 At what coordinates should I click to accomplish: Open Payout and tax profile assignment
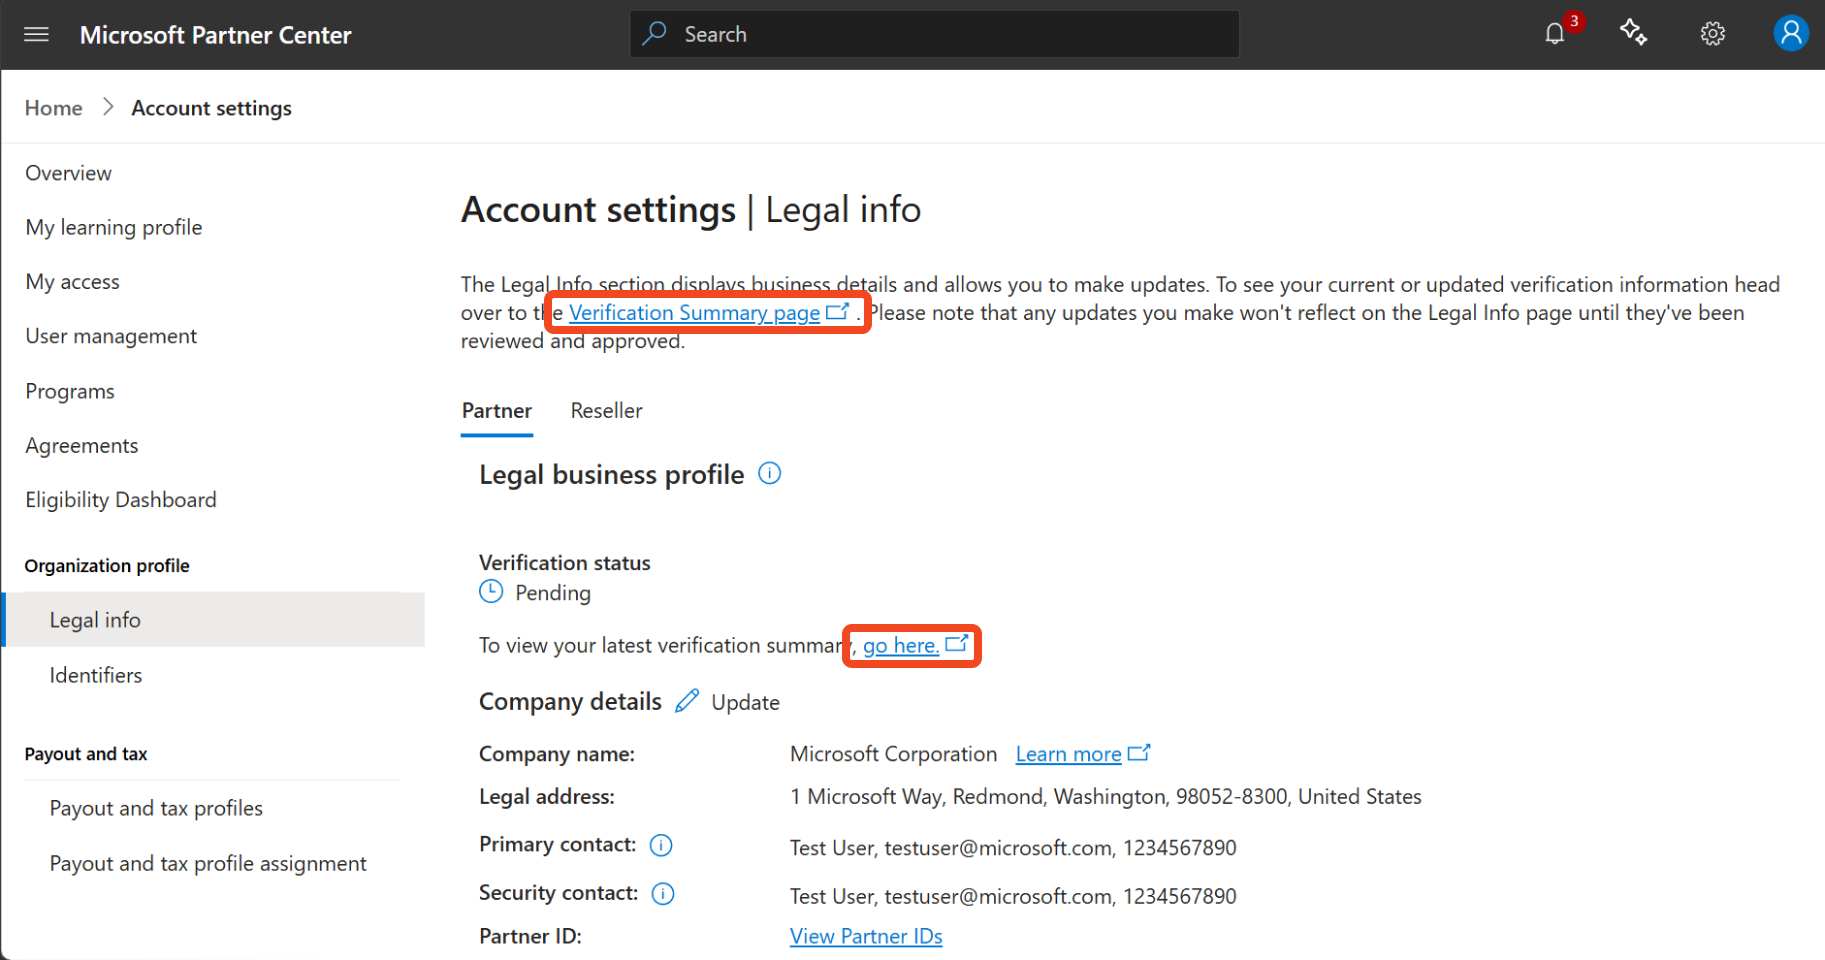point(208,863)
